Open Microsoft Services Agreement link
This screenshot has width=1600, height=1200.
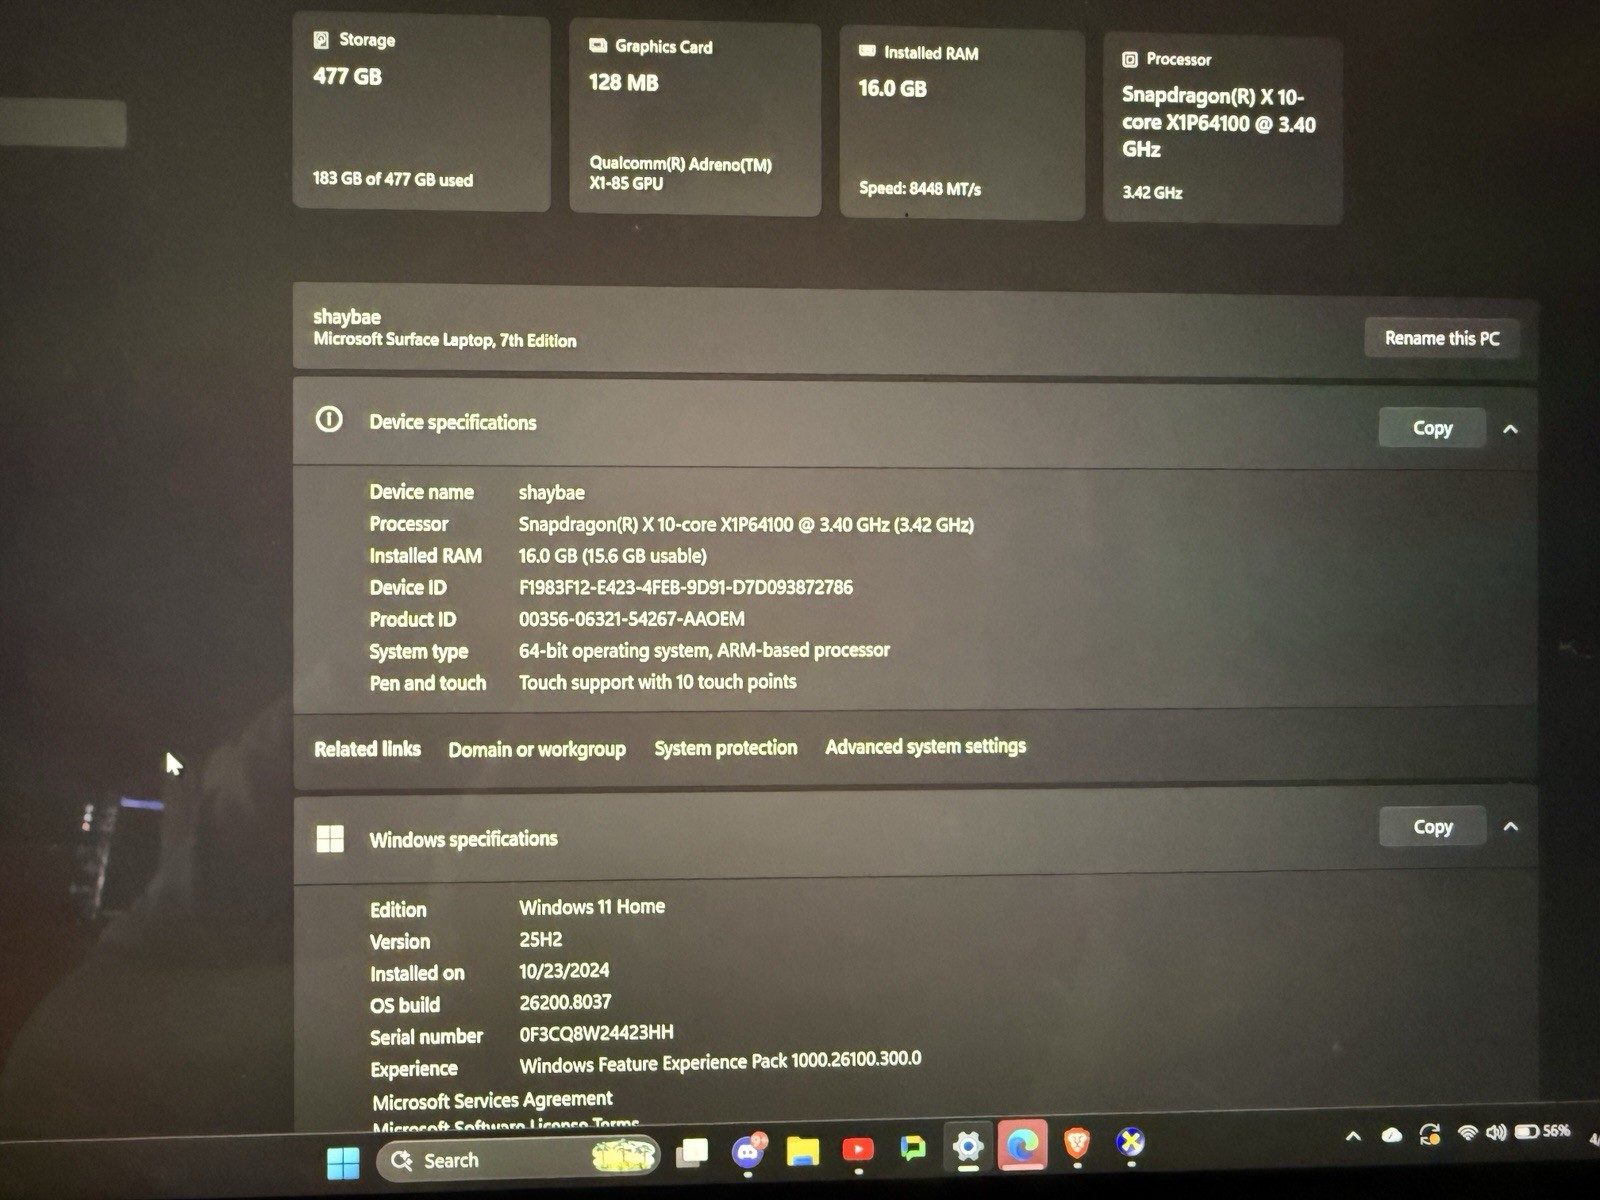(x=492, y=1100)
